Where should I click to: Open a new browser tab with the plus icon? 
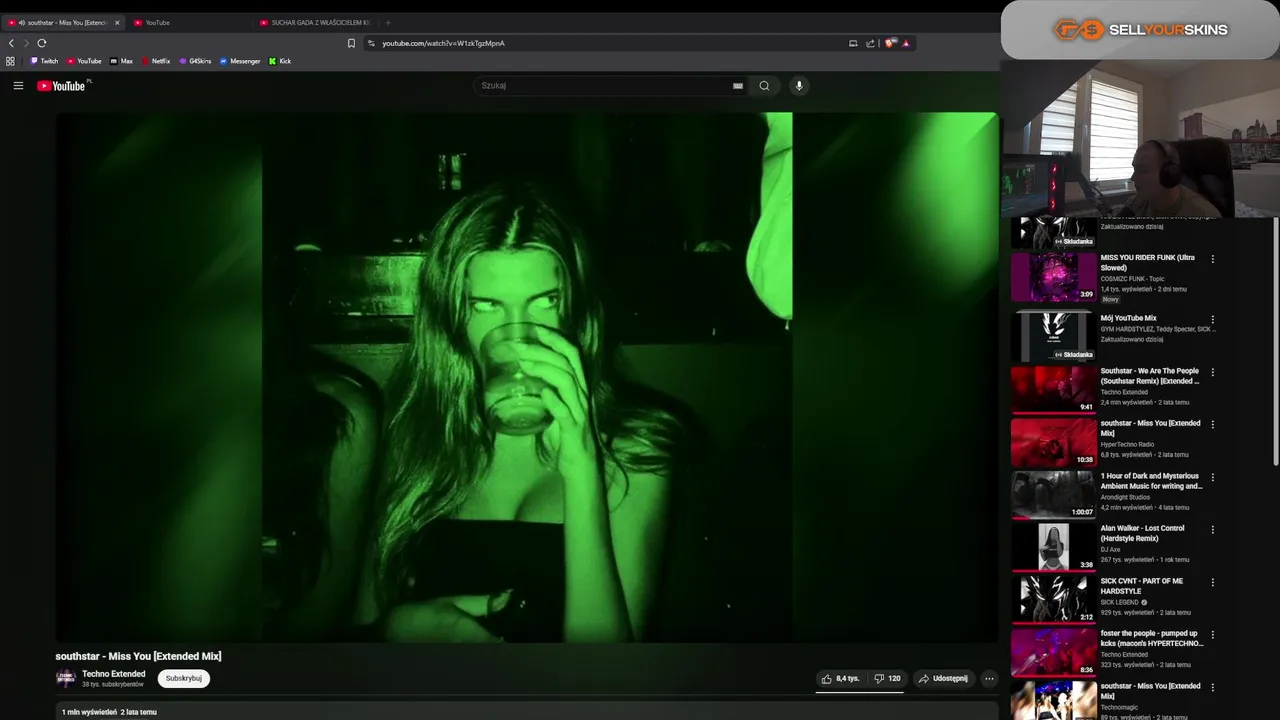(x=388, y=22)
